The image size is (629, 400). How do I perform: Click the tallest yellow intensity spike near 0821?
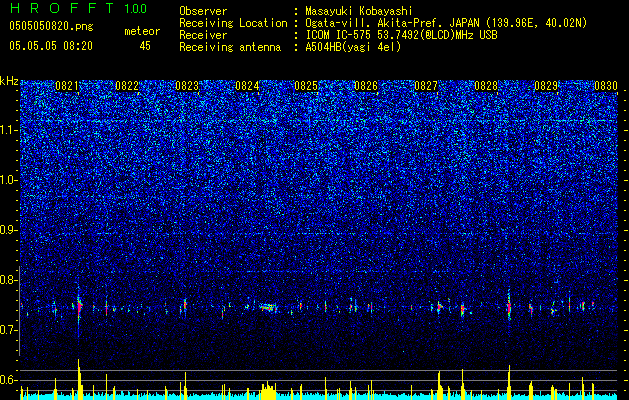point(79,379)
